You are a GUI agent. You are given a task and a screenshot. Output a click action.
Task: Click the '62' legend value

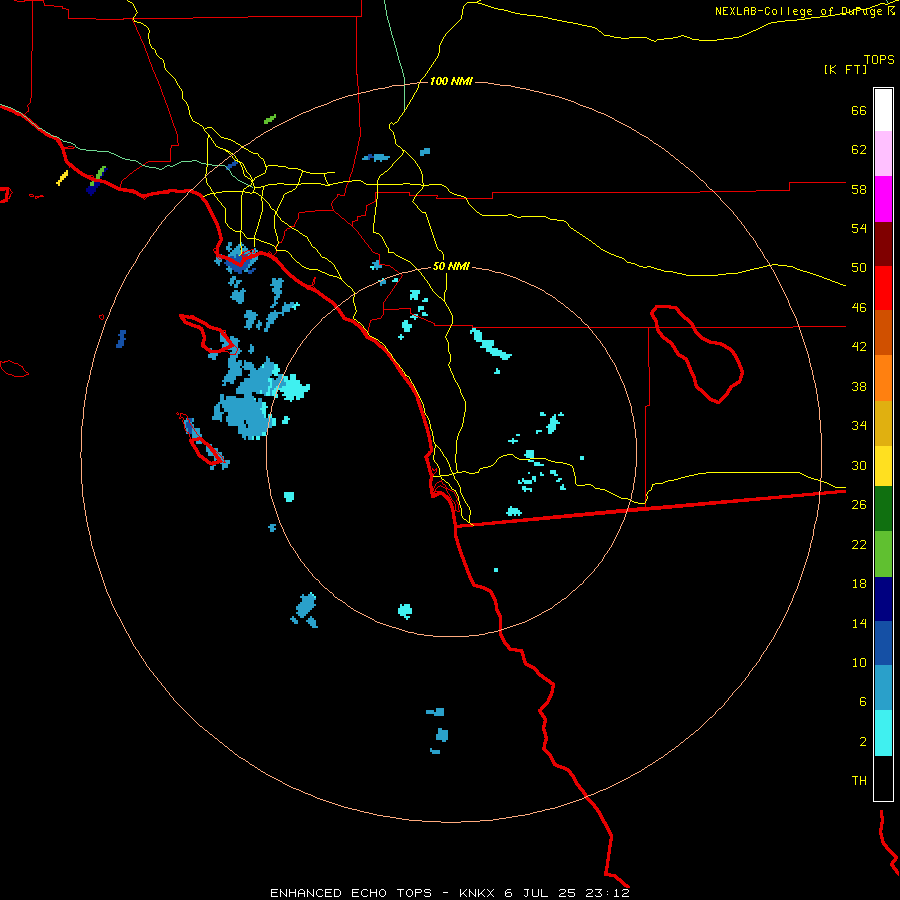(x=859, y=150)
